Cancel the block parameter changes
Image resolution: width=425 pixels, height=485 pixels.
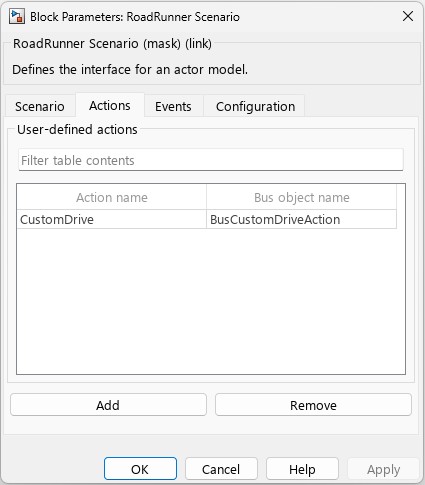click(221, 469)
